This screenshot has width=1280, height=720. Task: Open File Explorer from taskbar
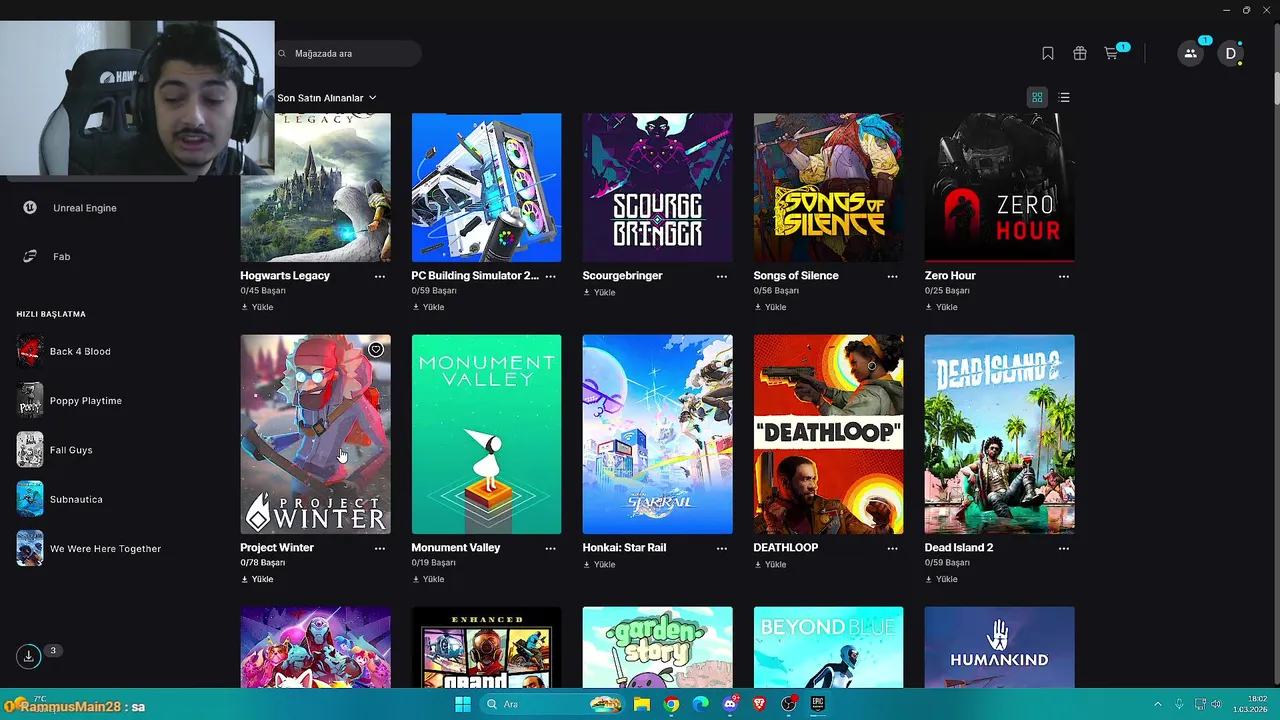pos(642,704)
